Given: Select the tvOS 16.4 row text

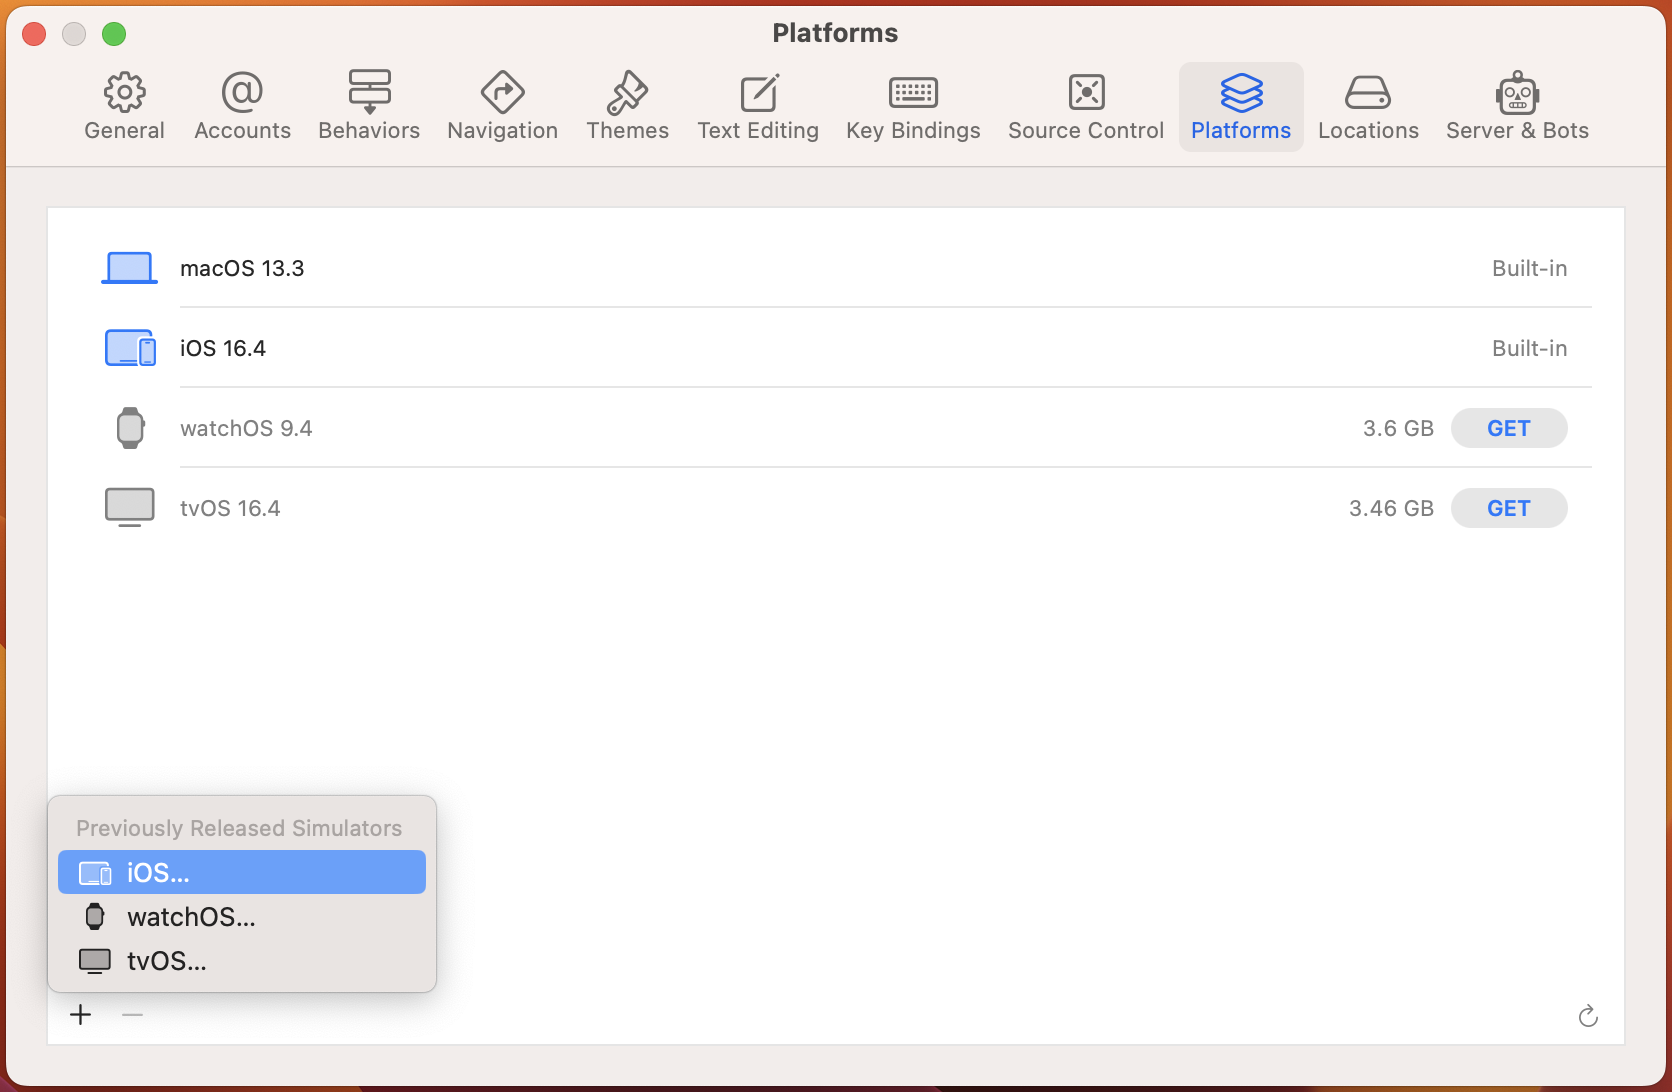Looking at the screenshot, I should pos(230,508).
